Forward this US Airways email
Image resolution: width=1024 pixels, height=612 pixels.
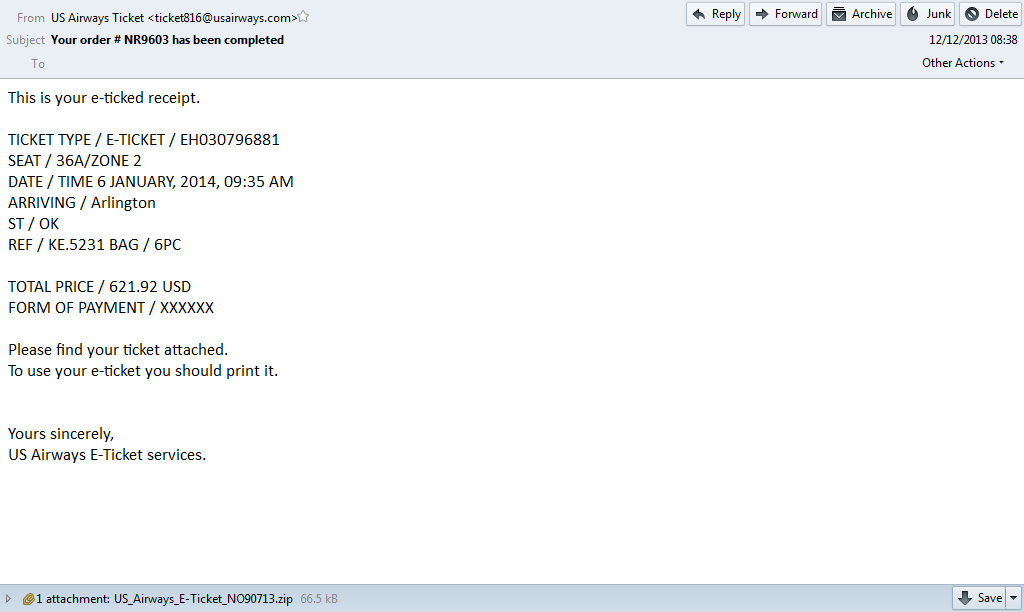point(785,14)
